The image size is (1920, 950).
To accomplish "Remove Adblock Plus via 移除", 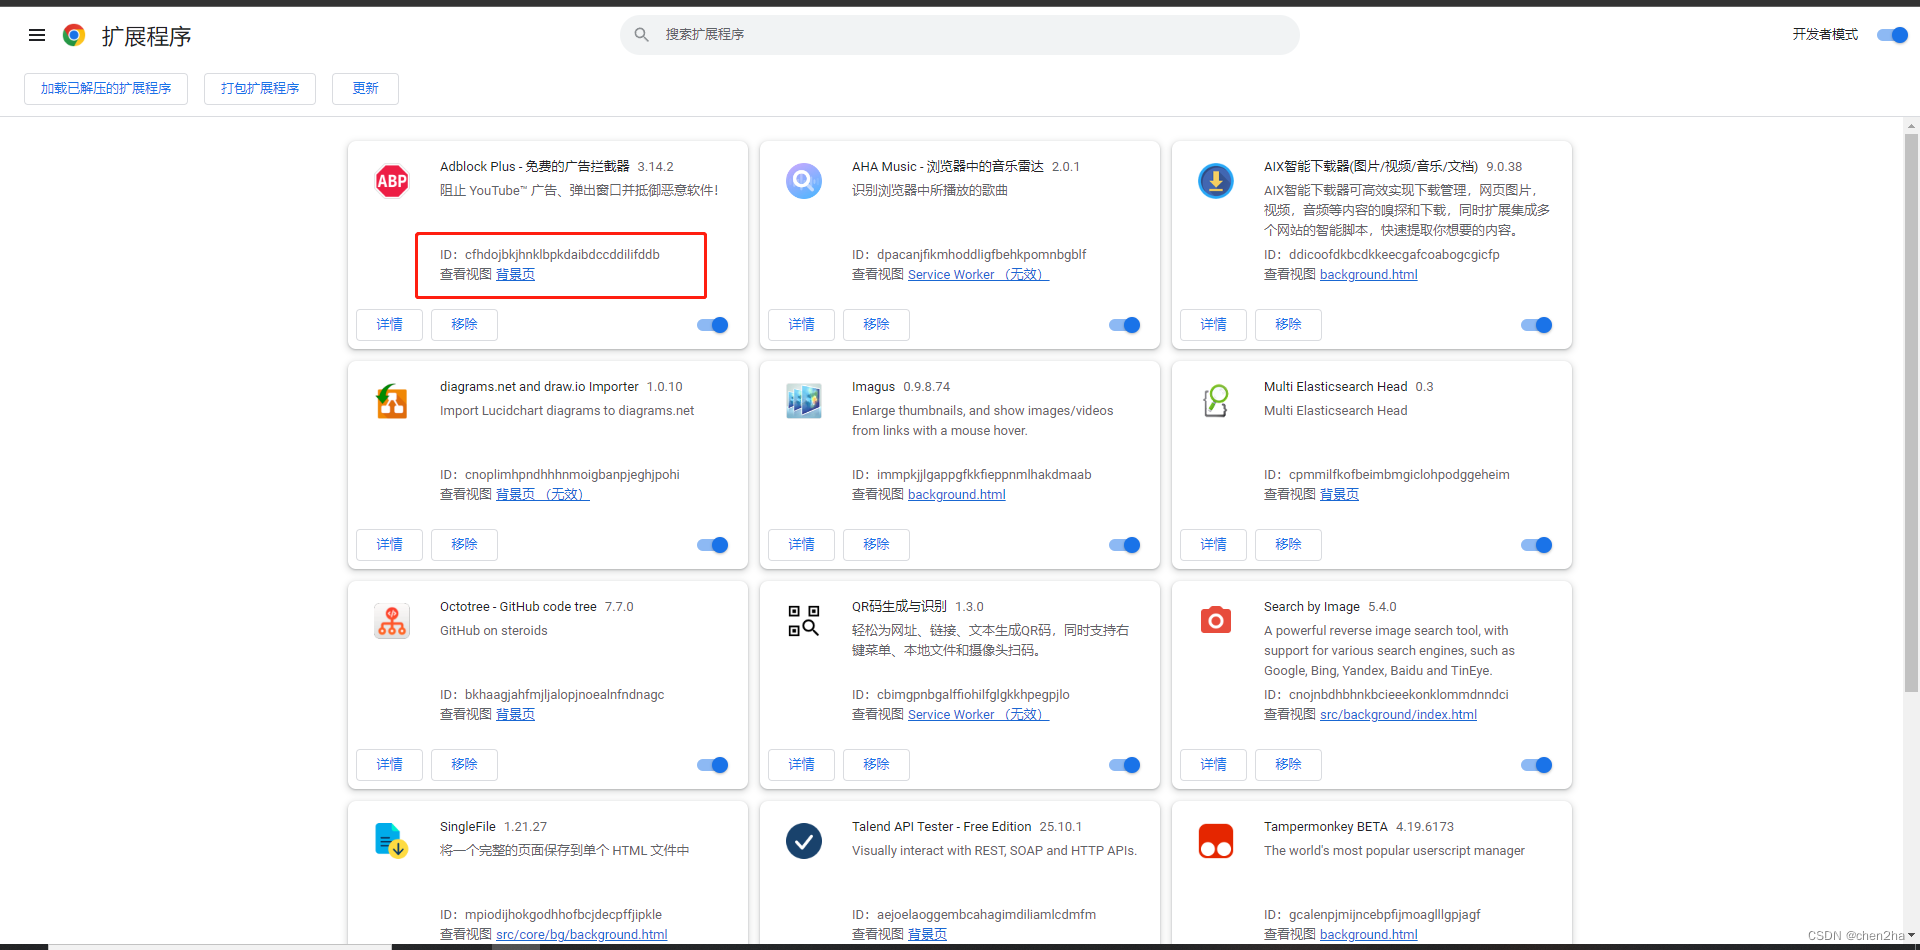I will (x=464, y=325).
